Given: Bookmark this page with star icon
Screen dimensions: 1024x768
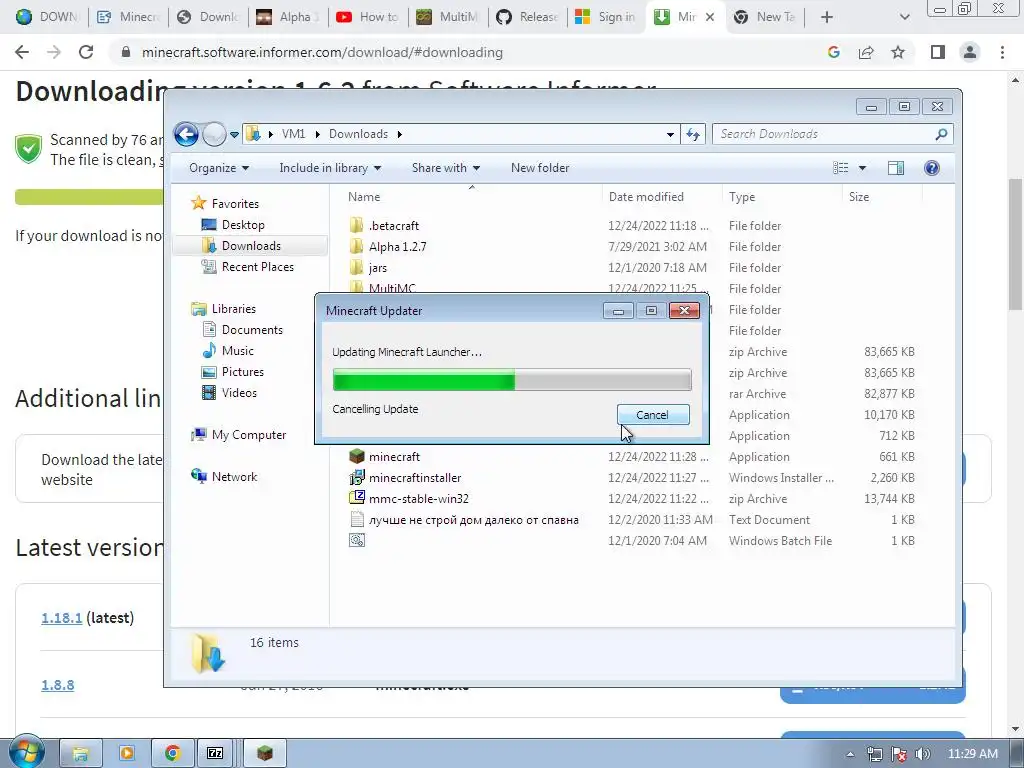Looking at the screenshot, I should 898,52.
